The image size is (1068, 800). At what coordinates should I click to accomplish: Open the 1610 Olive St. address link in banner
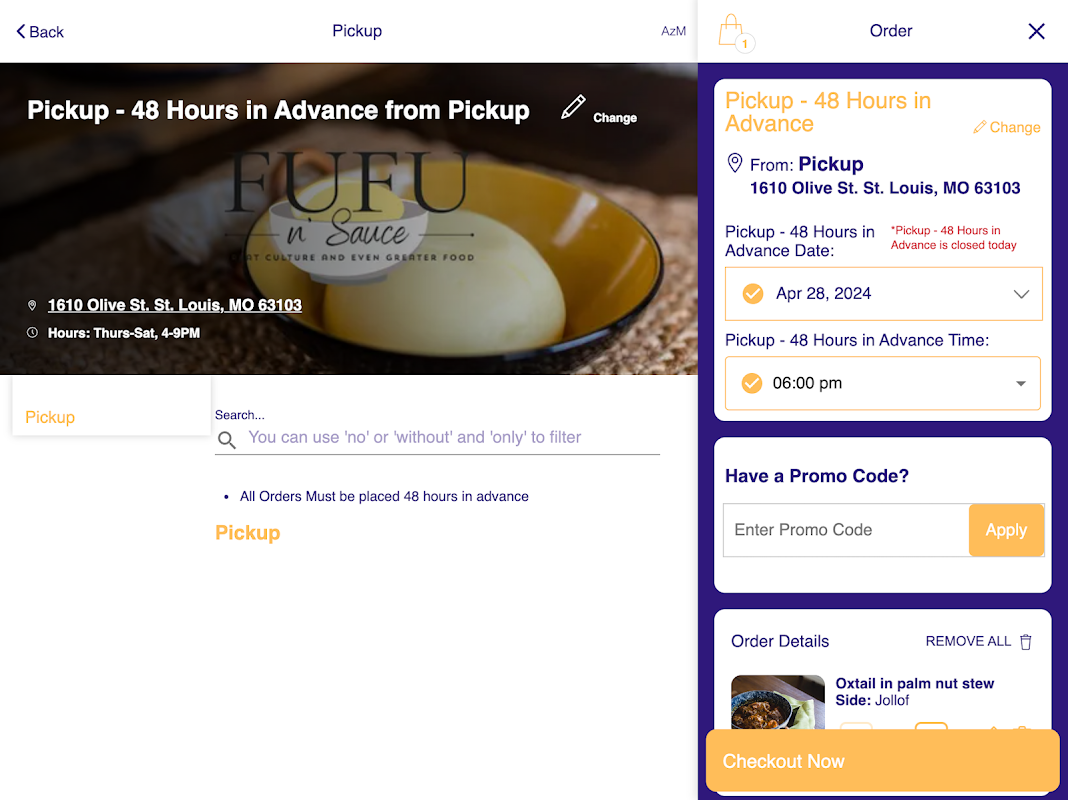tap(174, 305)
